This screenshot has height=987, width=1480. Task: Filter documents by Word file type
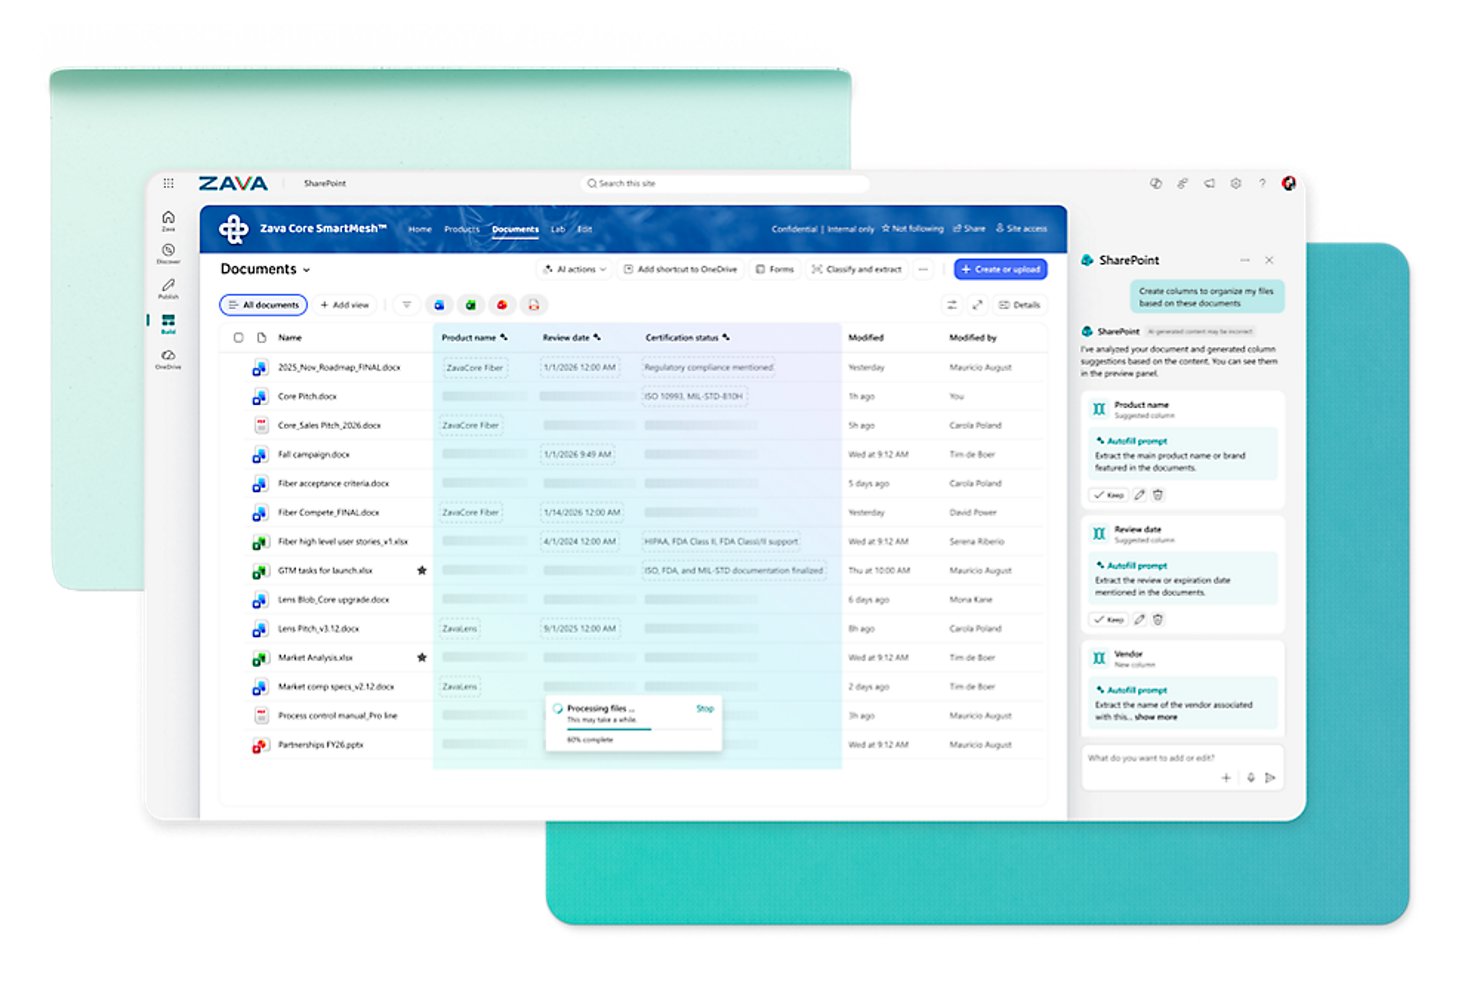tap(439, 305)
